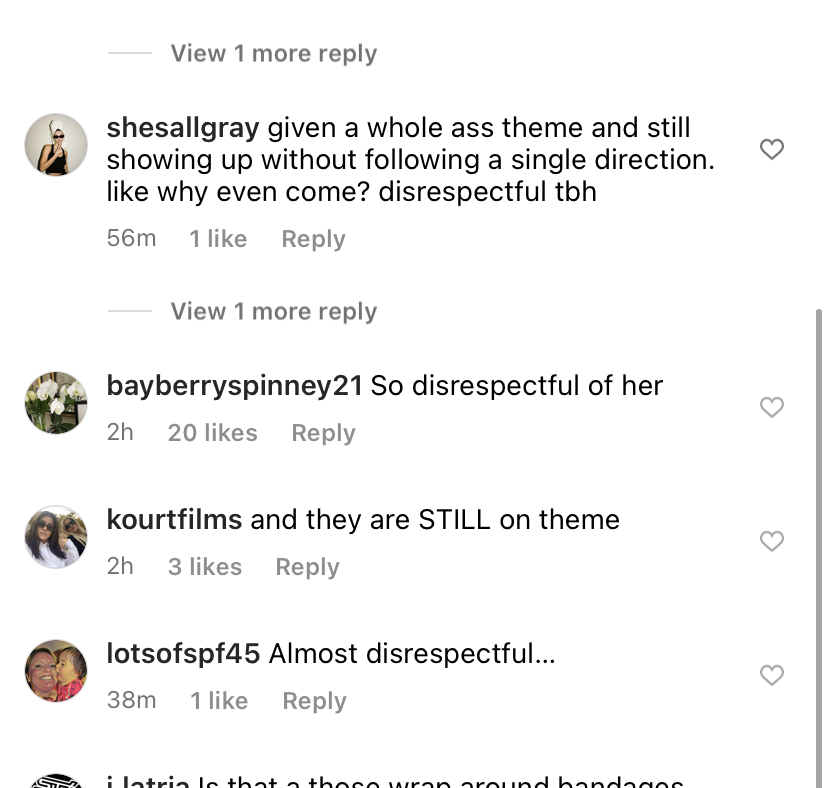Reply to lotsofspf45's comment
Viewport: 828px width, 788px height.
coord(314,701)
